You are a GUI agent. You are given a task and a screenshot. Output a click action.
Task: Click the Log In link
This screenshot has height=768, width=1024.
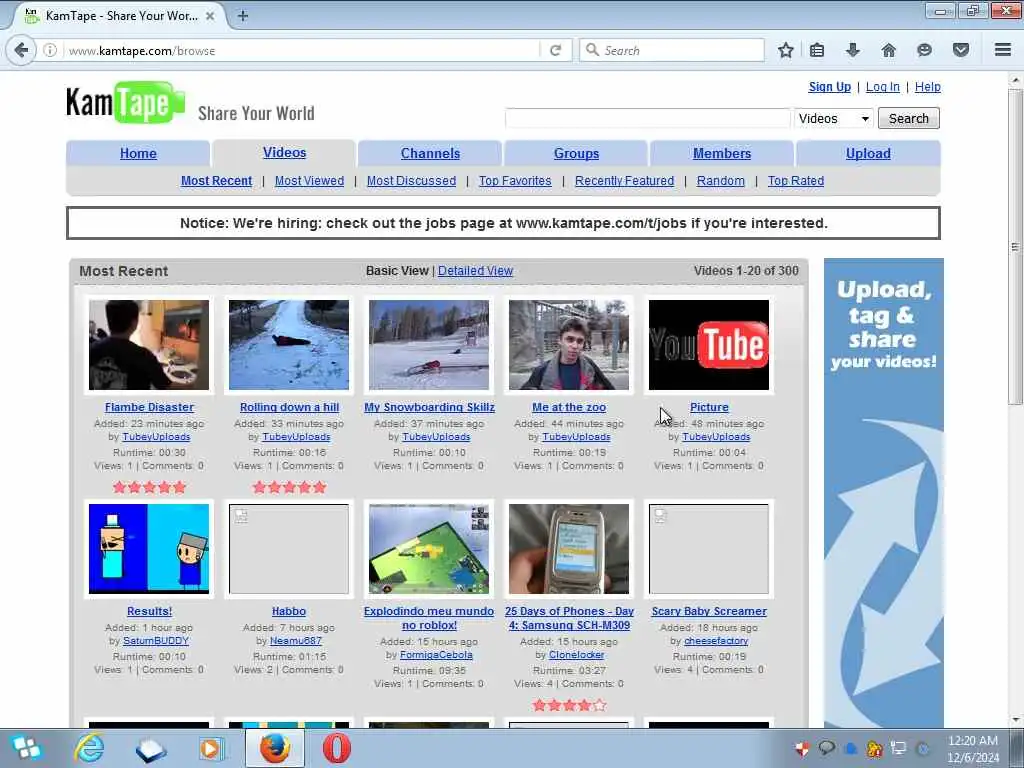[882, 87]
